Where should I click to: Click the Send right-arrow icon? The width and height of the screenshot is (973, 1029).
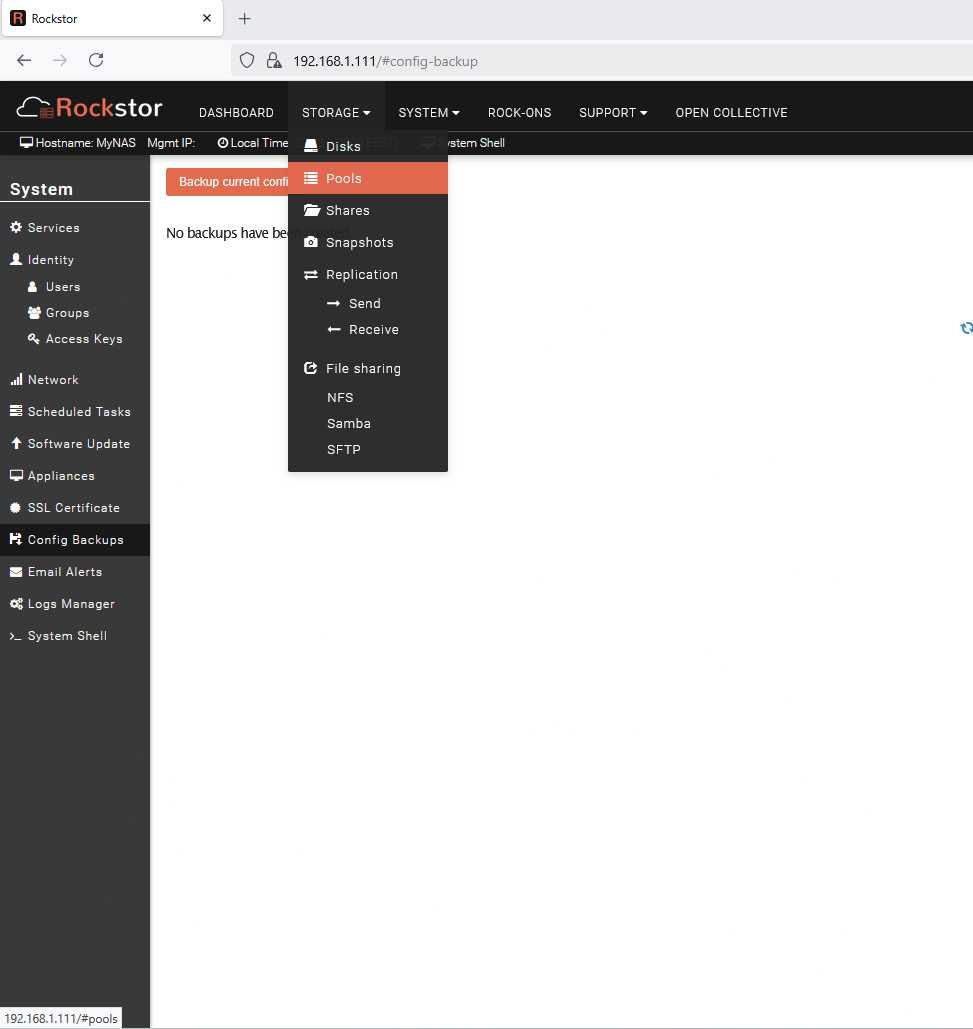[333, 303]
